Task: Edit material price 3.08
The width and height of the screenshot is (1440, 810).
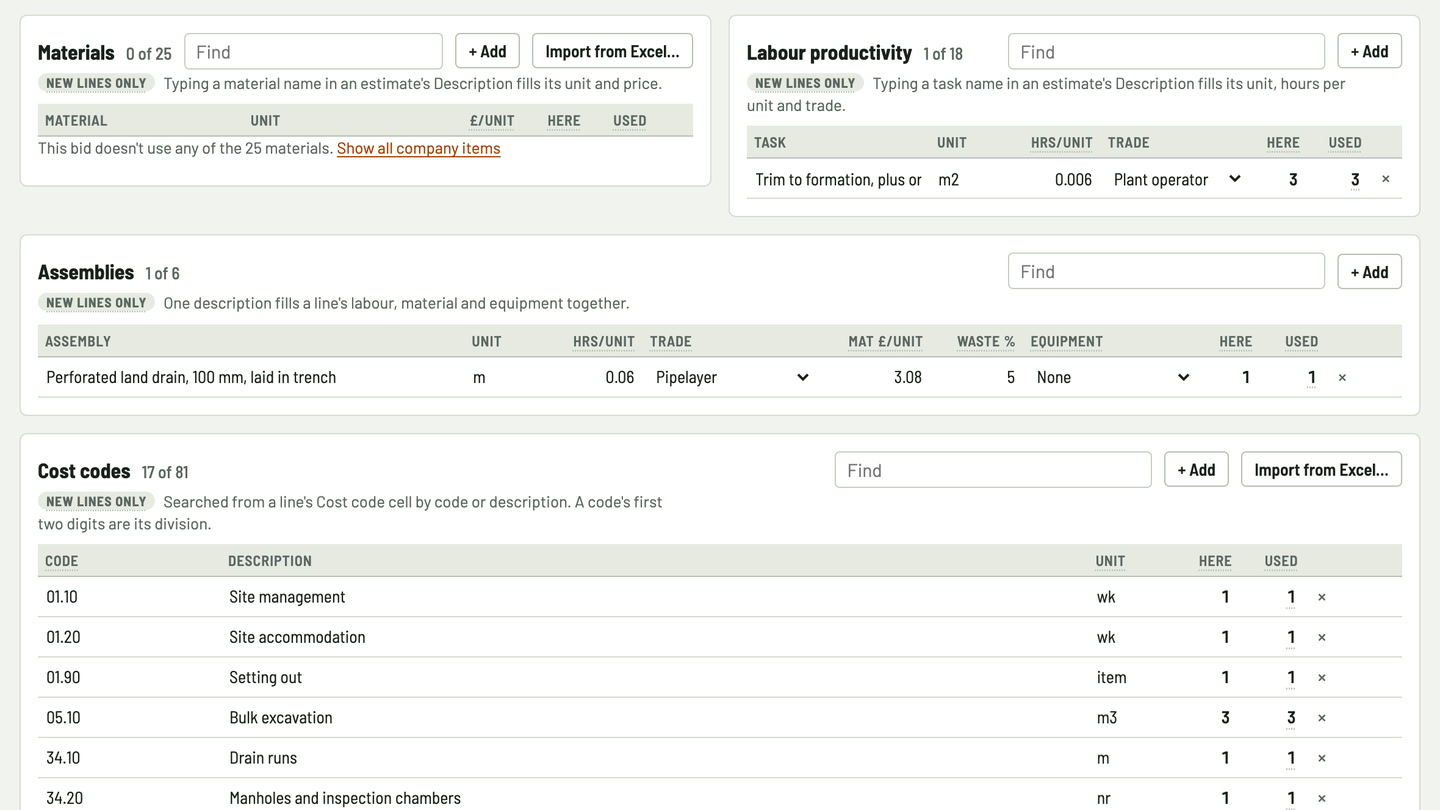Action: 876,377
